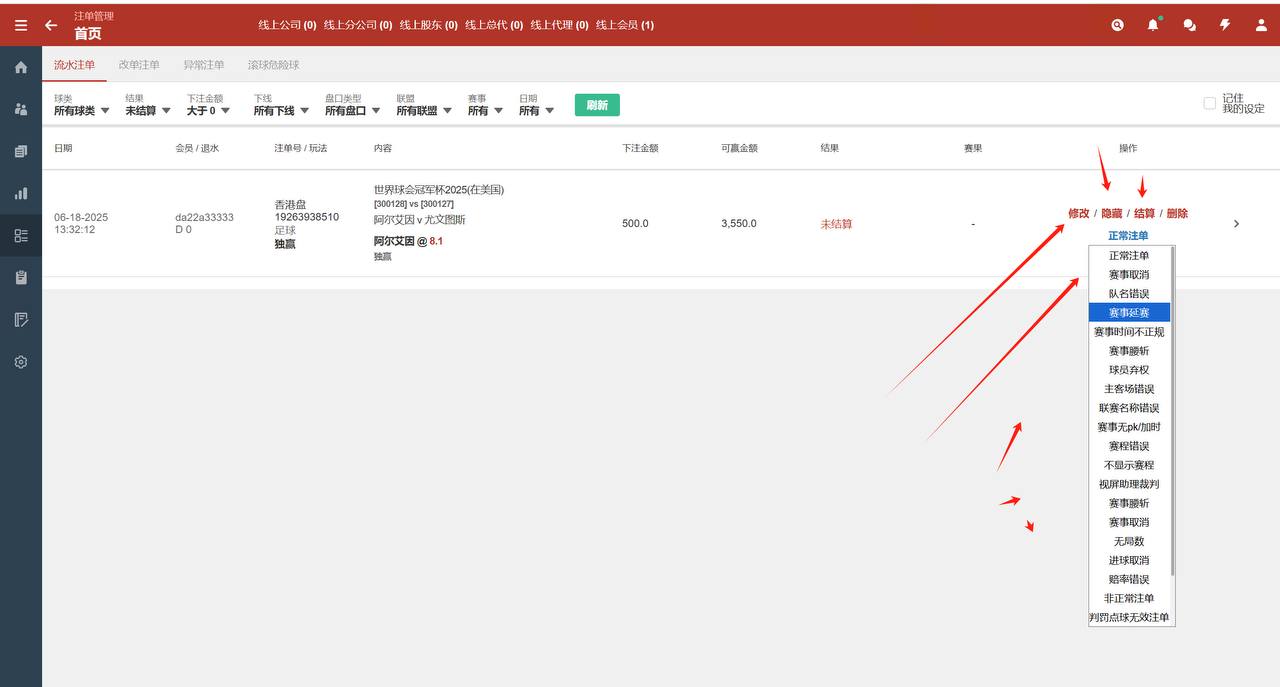Viewport: 1280px width, 687px height.
Task: Check the 记住我的设定 checkbox
Action: (1209, 103)
